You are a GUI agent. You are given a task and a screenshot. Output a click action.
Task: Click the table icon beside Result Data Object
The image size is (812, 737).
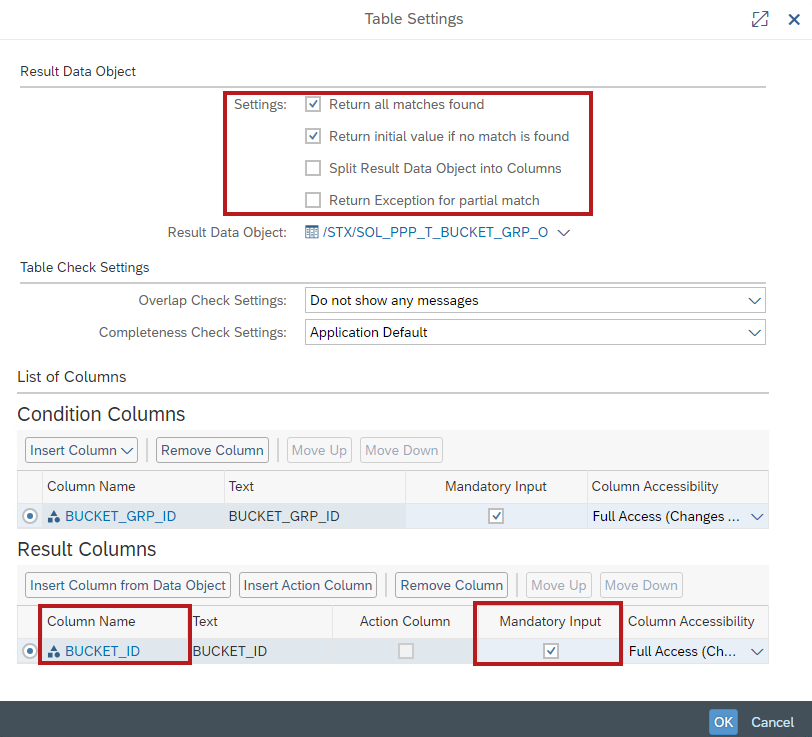click(x=311, y=233)
